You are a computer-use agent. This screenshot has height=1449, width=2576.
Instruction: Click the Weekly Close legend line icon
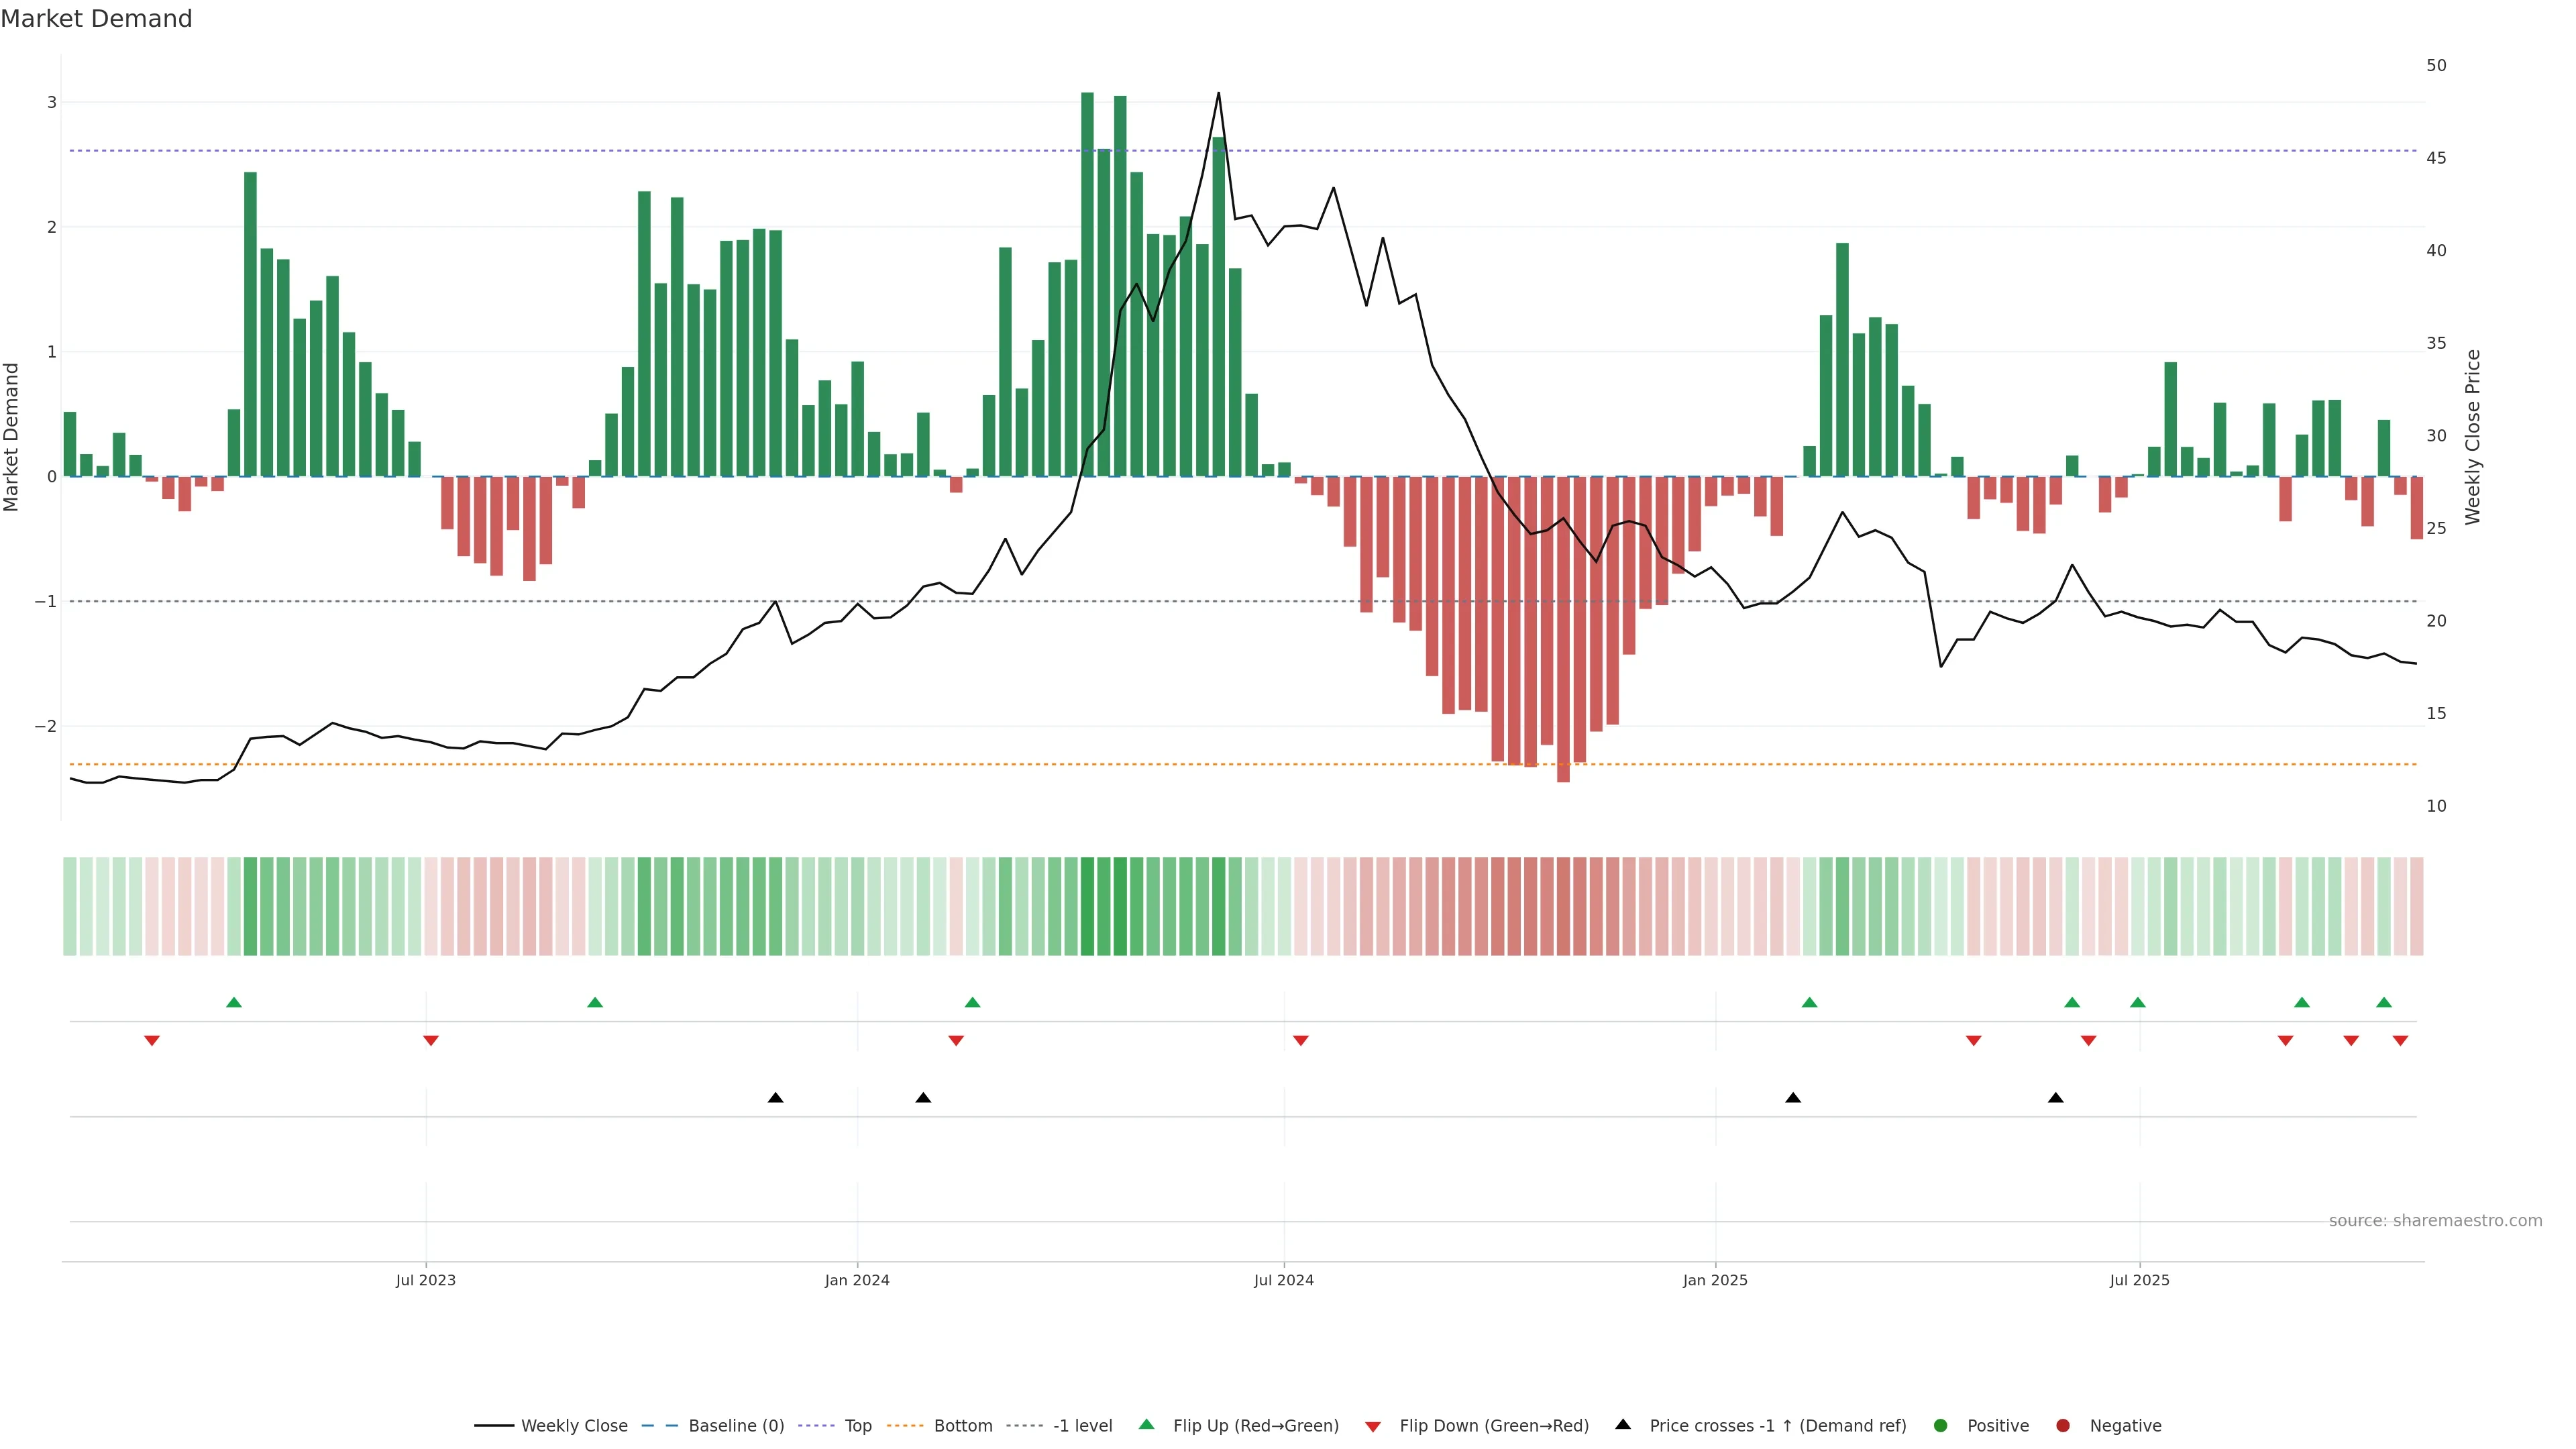click(494, 1425)
